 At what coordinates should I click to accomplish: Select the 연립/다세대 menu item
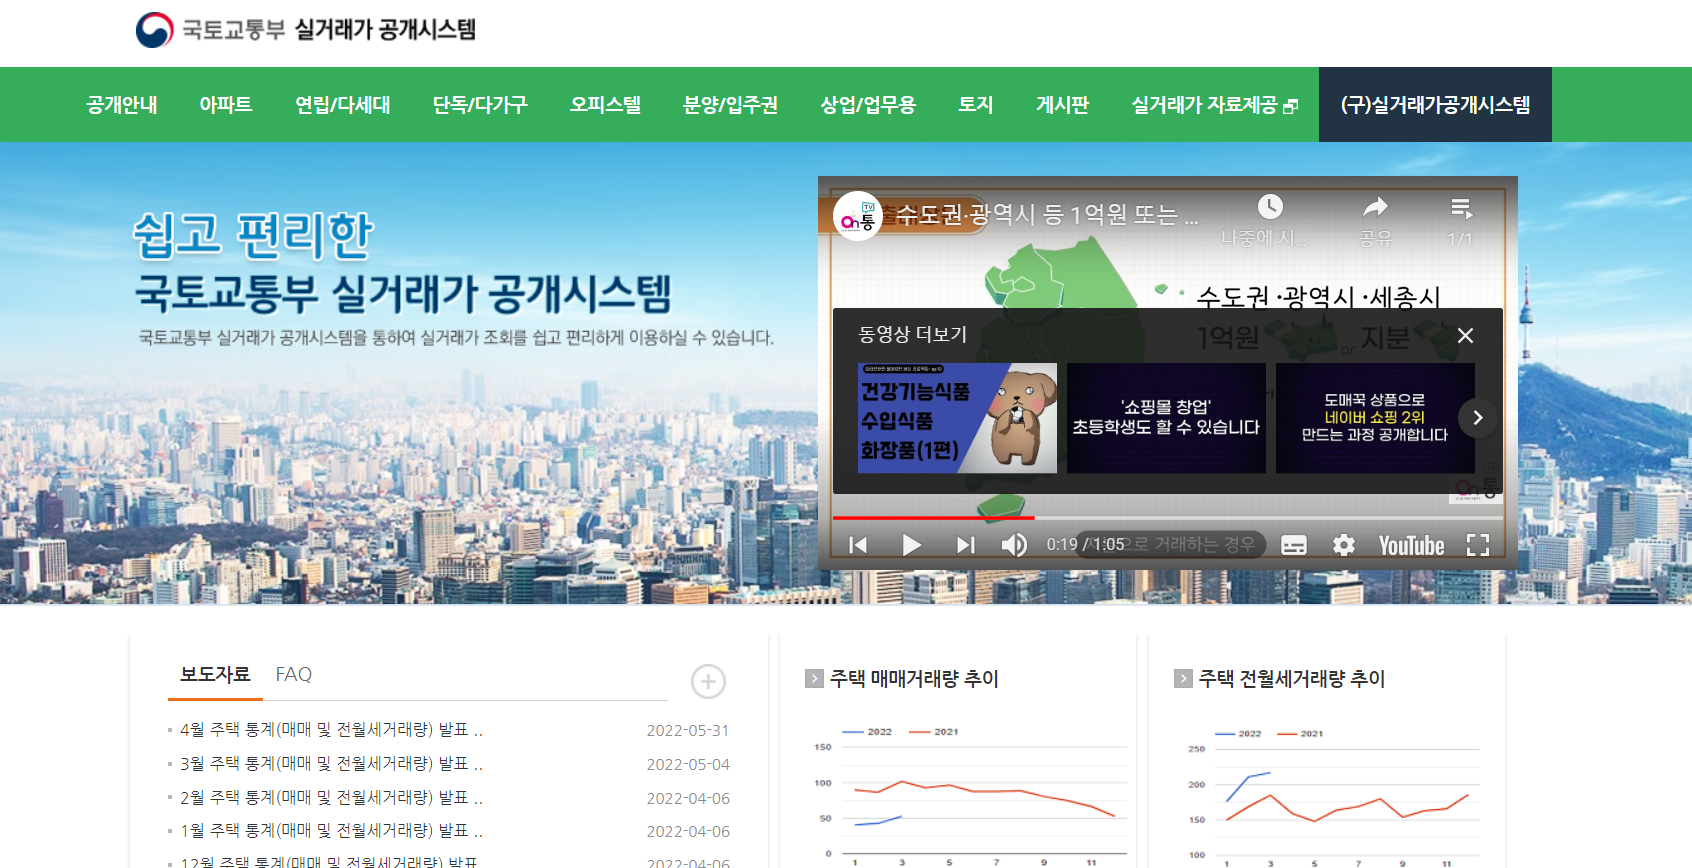pos(343,105)
